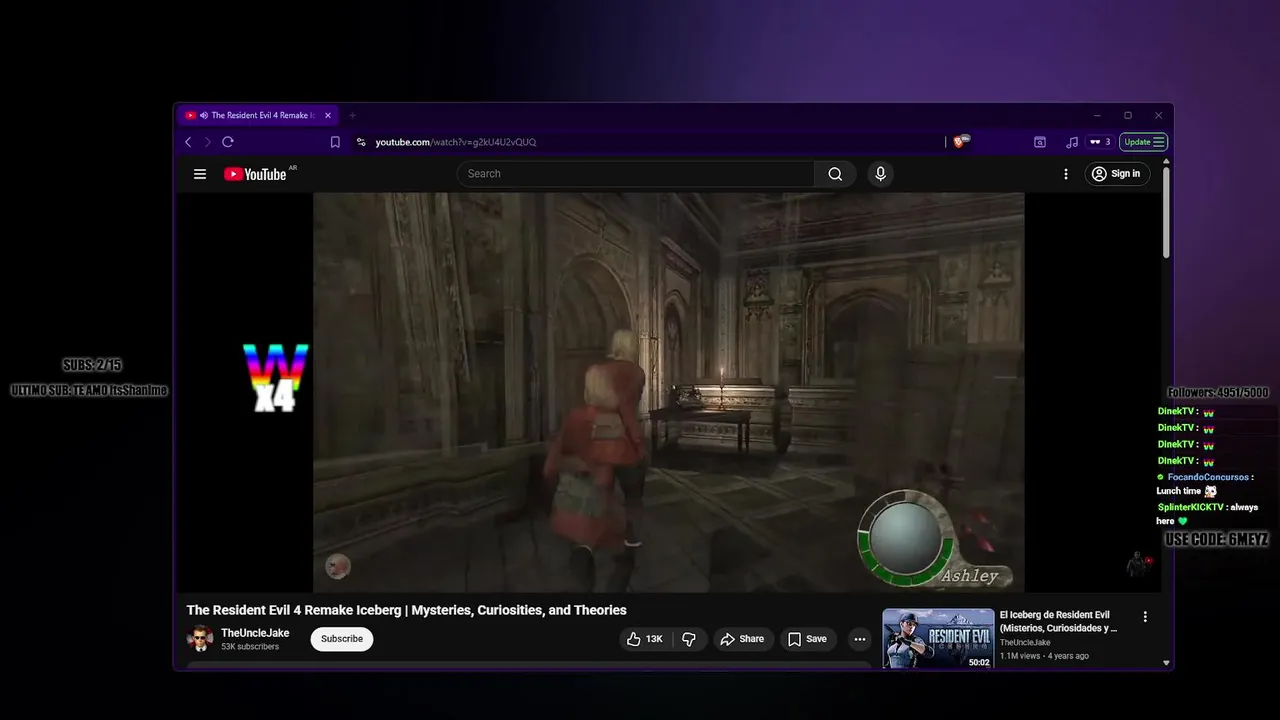Click the search magnifier button
Screen dimensions: 1280x720
(x=835, y=174)
